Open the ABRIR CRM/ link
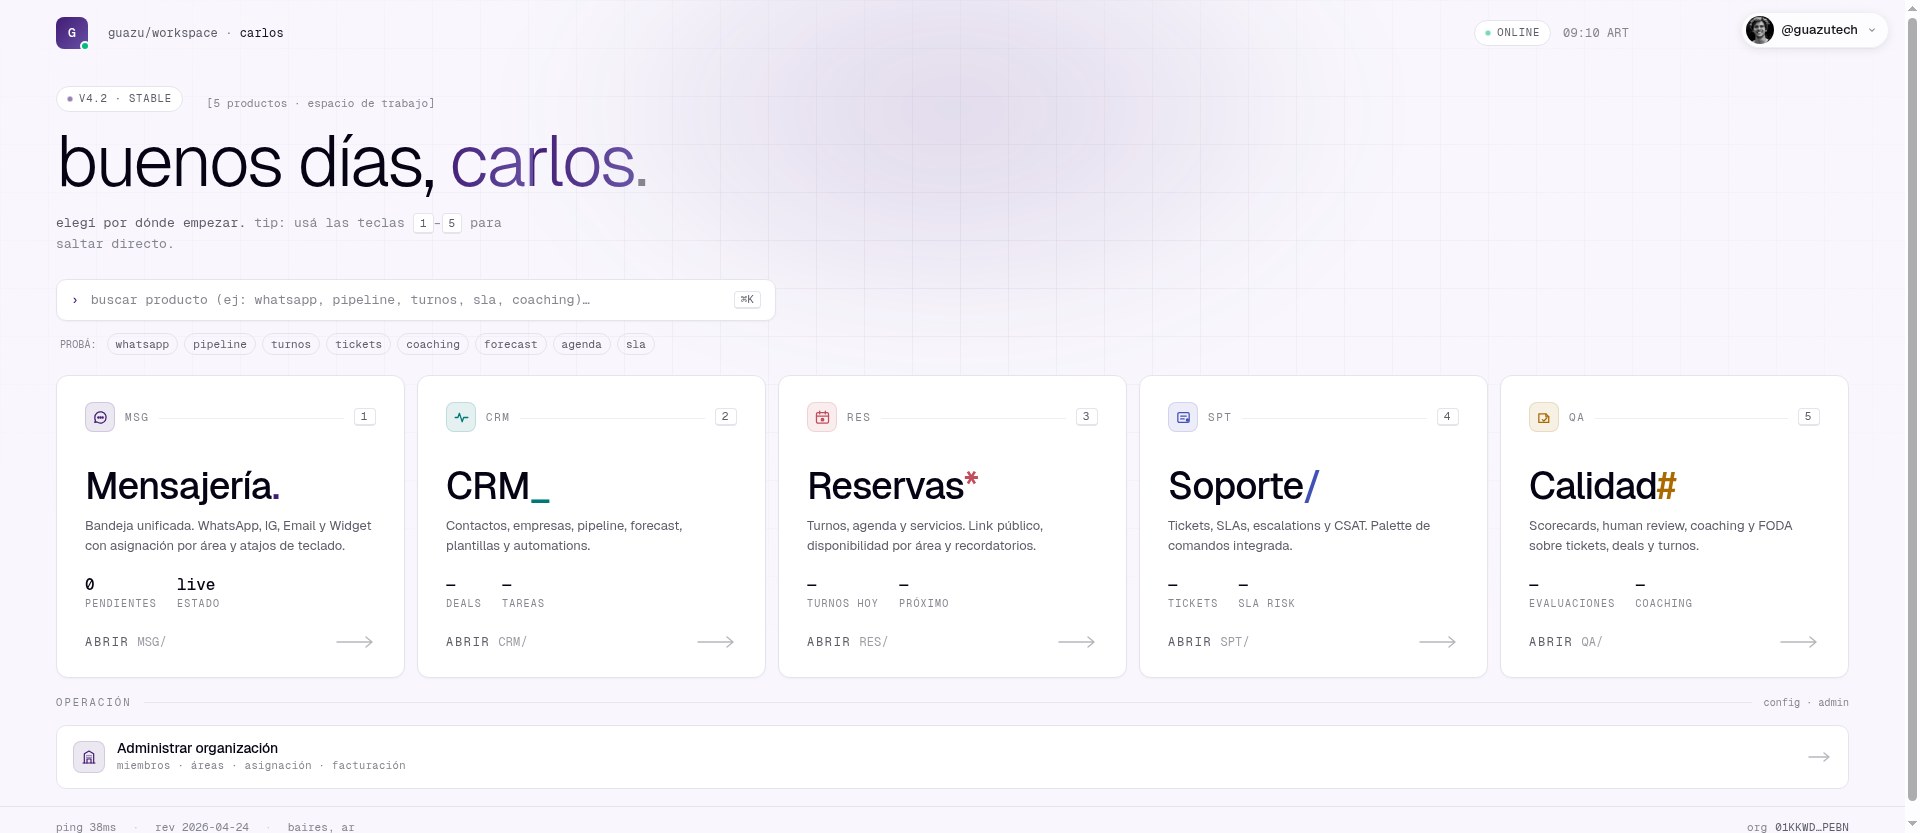 click(x=487, y=642)
